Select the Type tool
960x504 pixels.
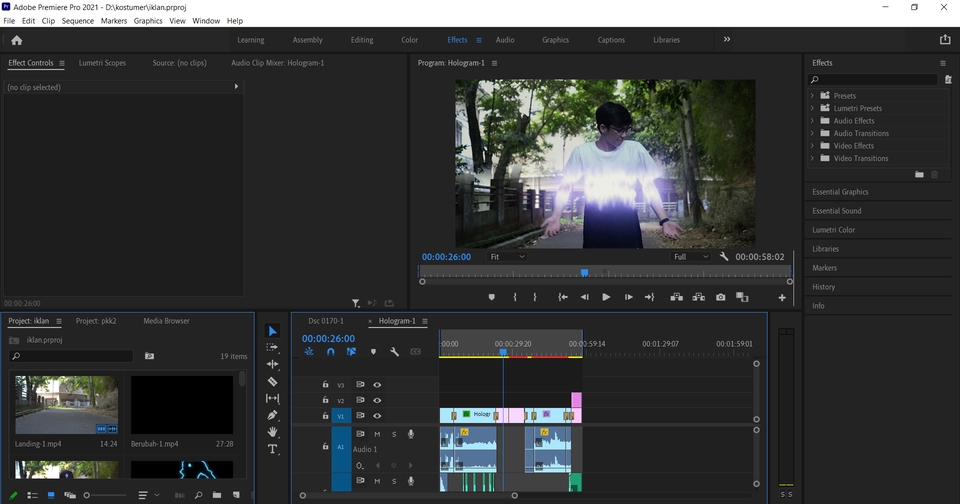272,449
